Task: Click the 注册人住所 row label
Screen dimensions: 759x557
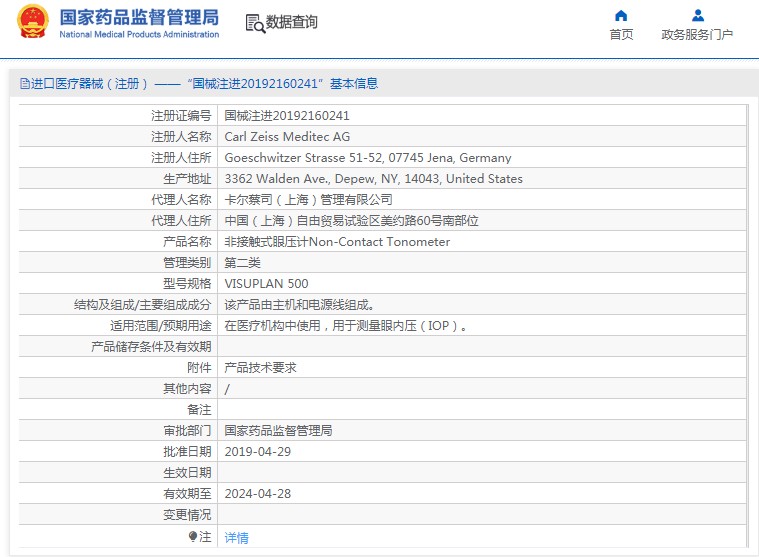Action: point(181,158)
